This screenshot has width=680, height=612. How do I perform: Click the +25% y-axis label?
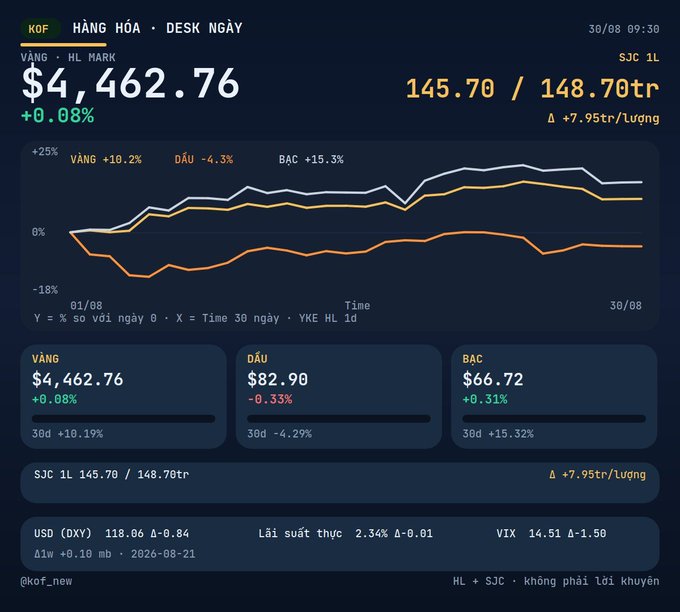pos(45,151)
